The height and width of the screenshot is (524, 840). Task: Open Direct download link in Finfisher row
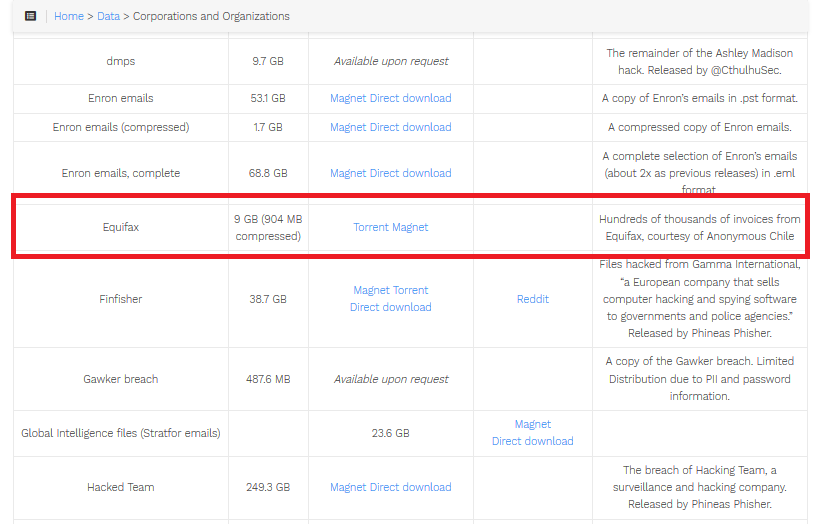click(x=391, y=307)
